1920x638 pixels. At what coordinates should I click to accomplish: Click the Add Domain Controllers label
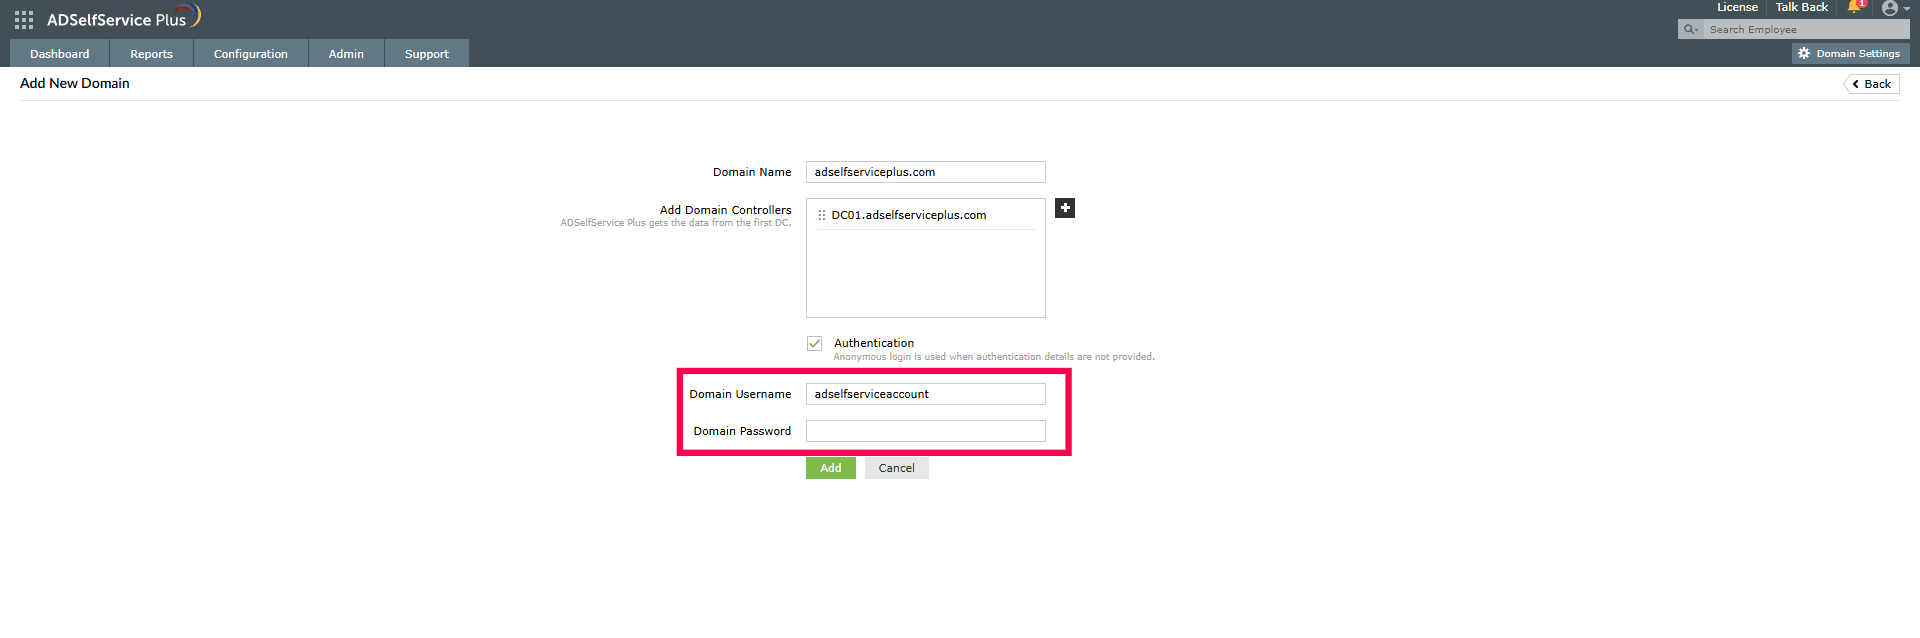pos(725,210)
